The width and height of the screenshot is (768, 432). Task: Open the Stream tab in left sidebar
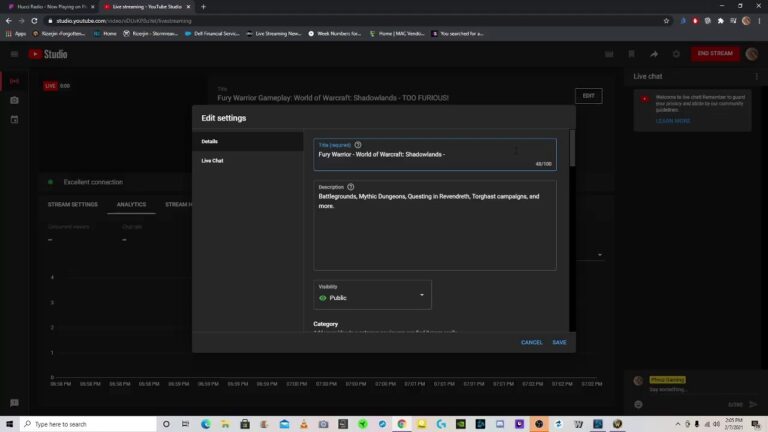[x=14, y=81]
